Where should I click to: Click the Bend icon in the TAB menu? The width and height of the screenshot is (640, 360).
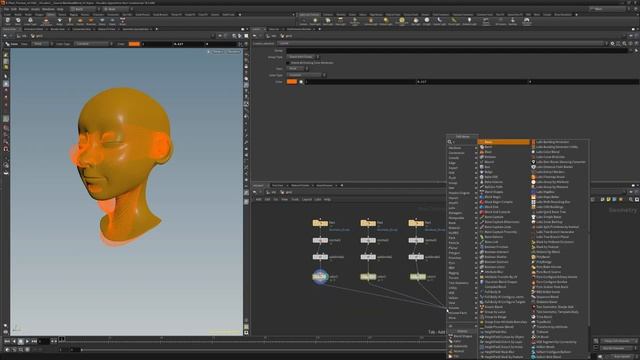tap(482, 147)
